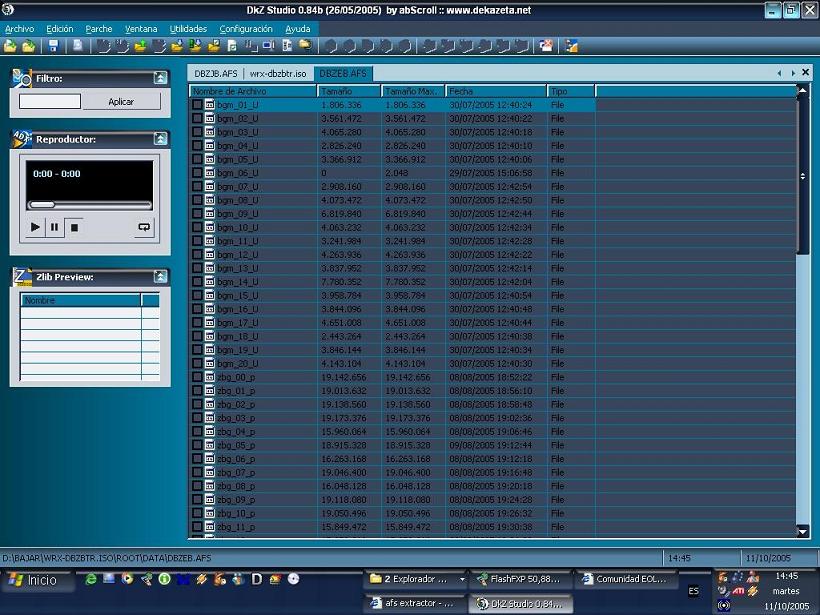Image resolution: width=820 pixels, height=615 pixels.
Task: Check the box for bgm_01_U
Action: [x=197, y=105]
